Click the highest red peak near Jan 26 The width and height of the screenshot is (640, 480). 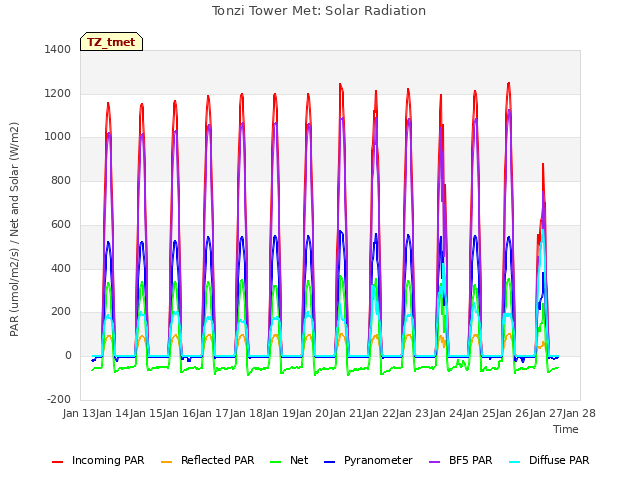coord(509,84)
